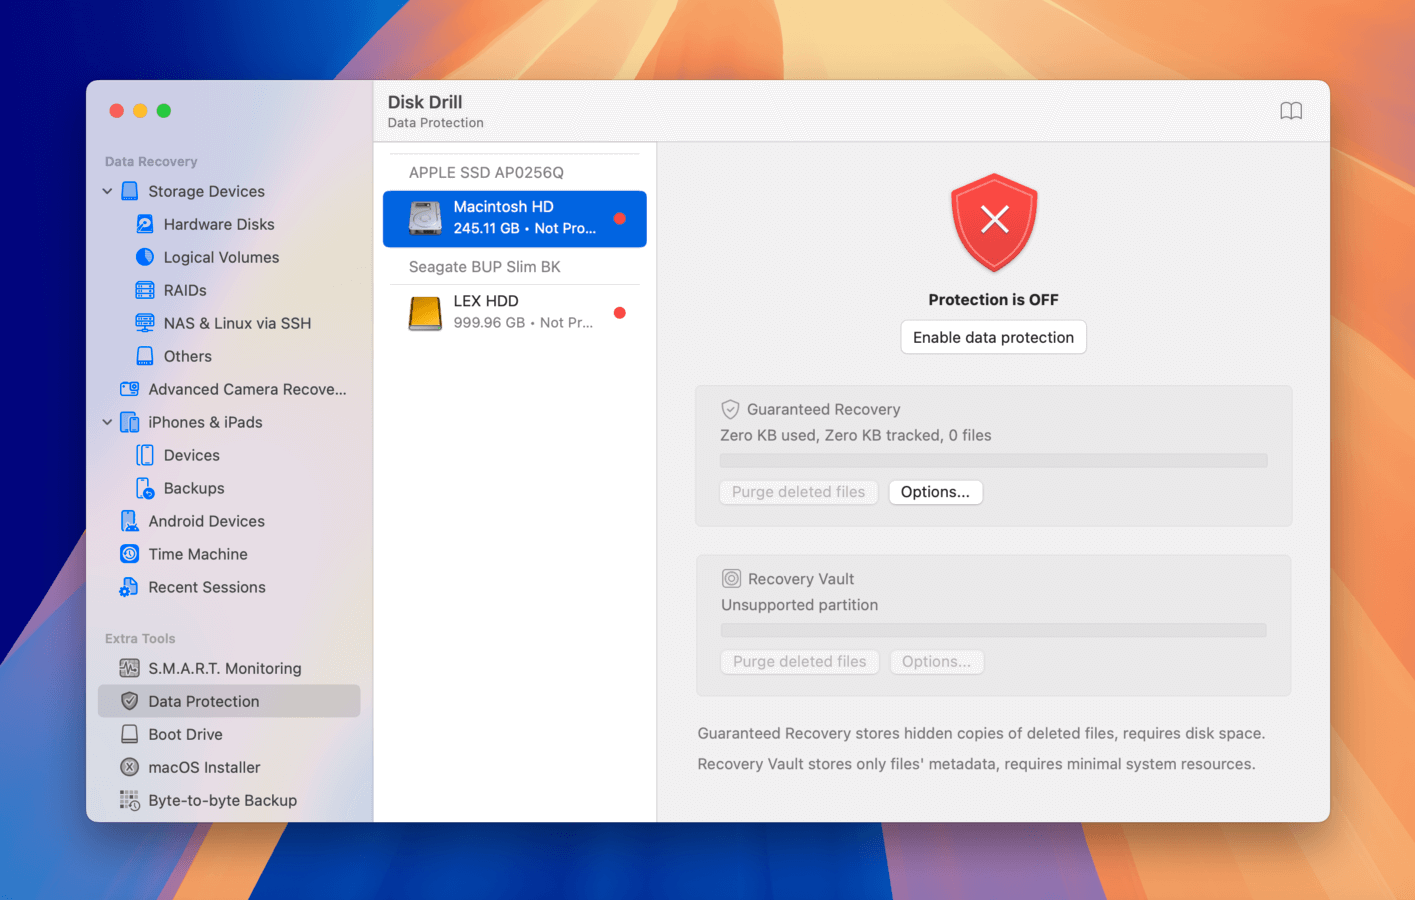
Task: Click the green zoom window button
Action: (x=164, y=111)
